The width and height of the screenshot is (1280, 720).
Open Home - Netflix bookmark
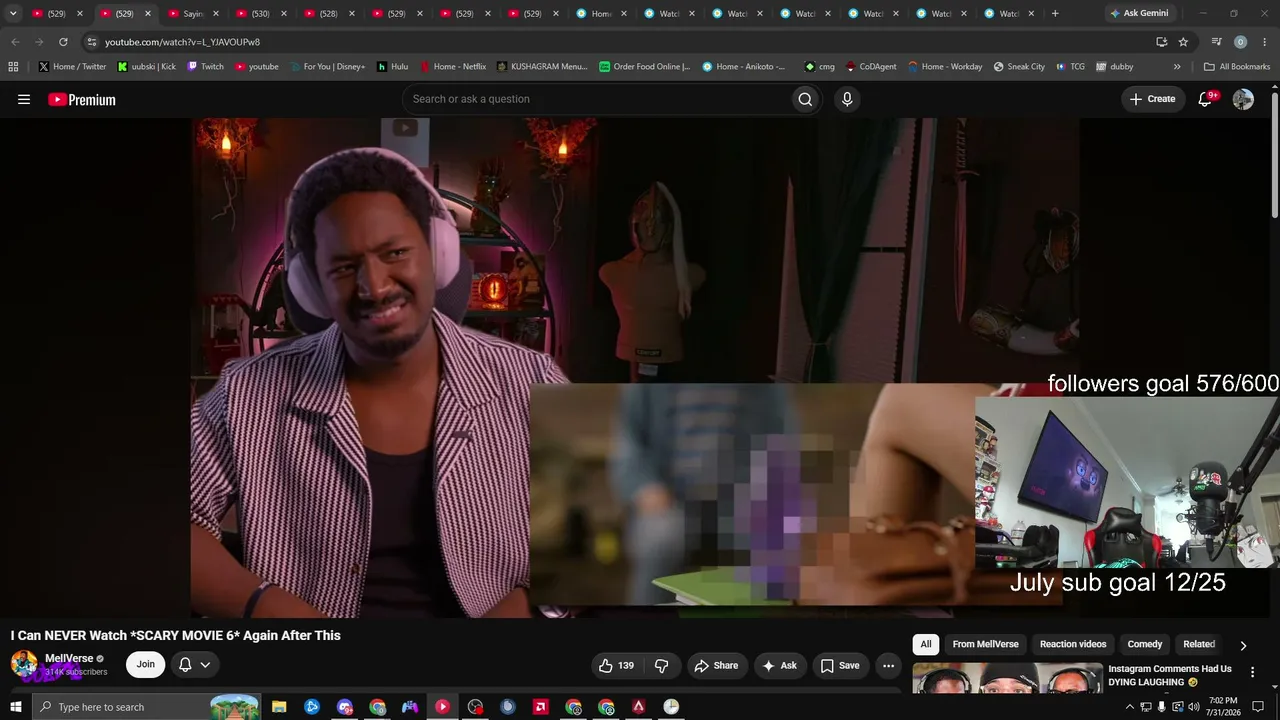[x=452, y=67]
